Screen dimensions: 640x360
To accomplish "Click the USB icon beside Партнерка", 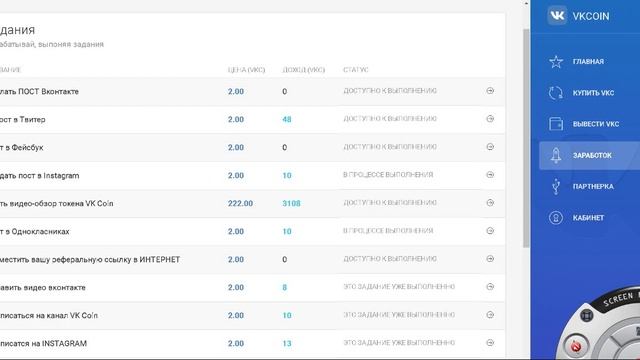I will (x=556, y=187).
